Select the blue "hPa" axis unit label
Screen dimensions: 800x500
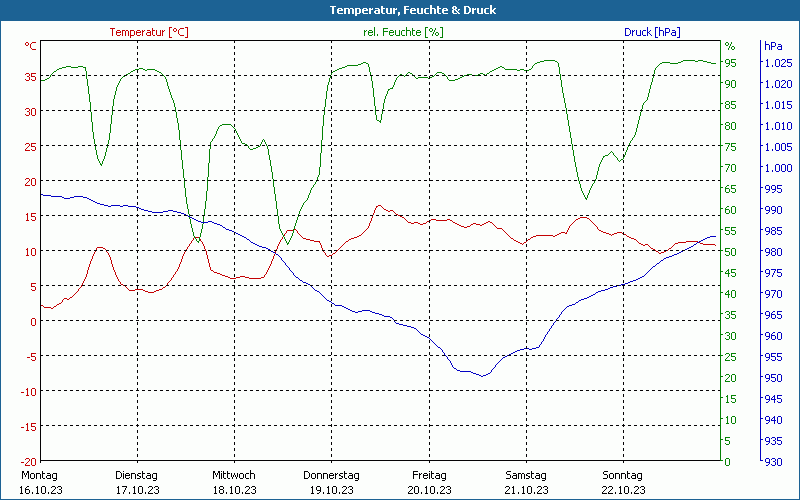pos(773,46)
